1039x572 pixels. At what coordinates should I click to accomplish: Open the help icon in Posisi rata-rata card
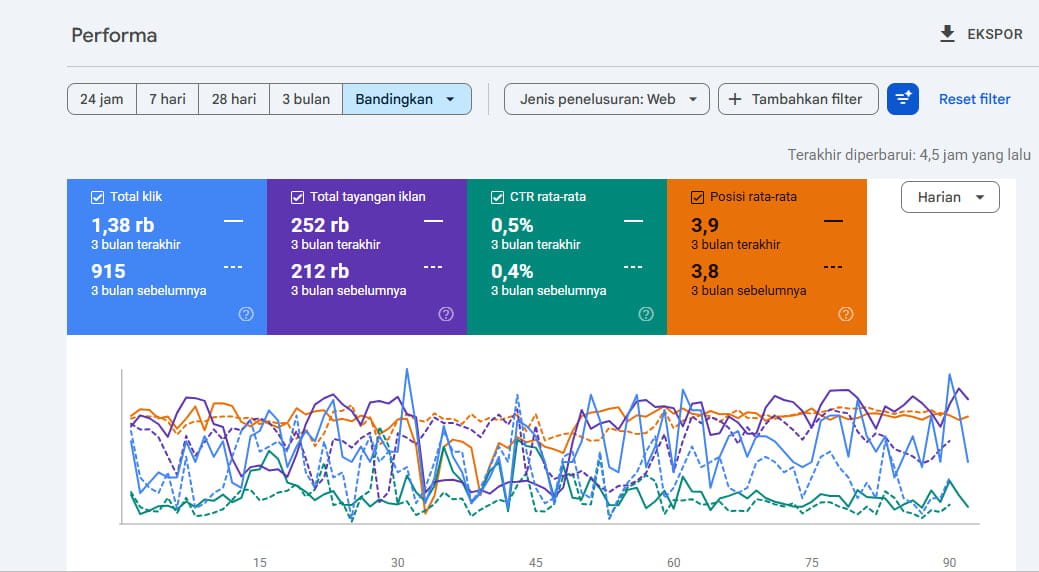(x=846, y=314)
